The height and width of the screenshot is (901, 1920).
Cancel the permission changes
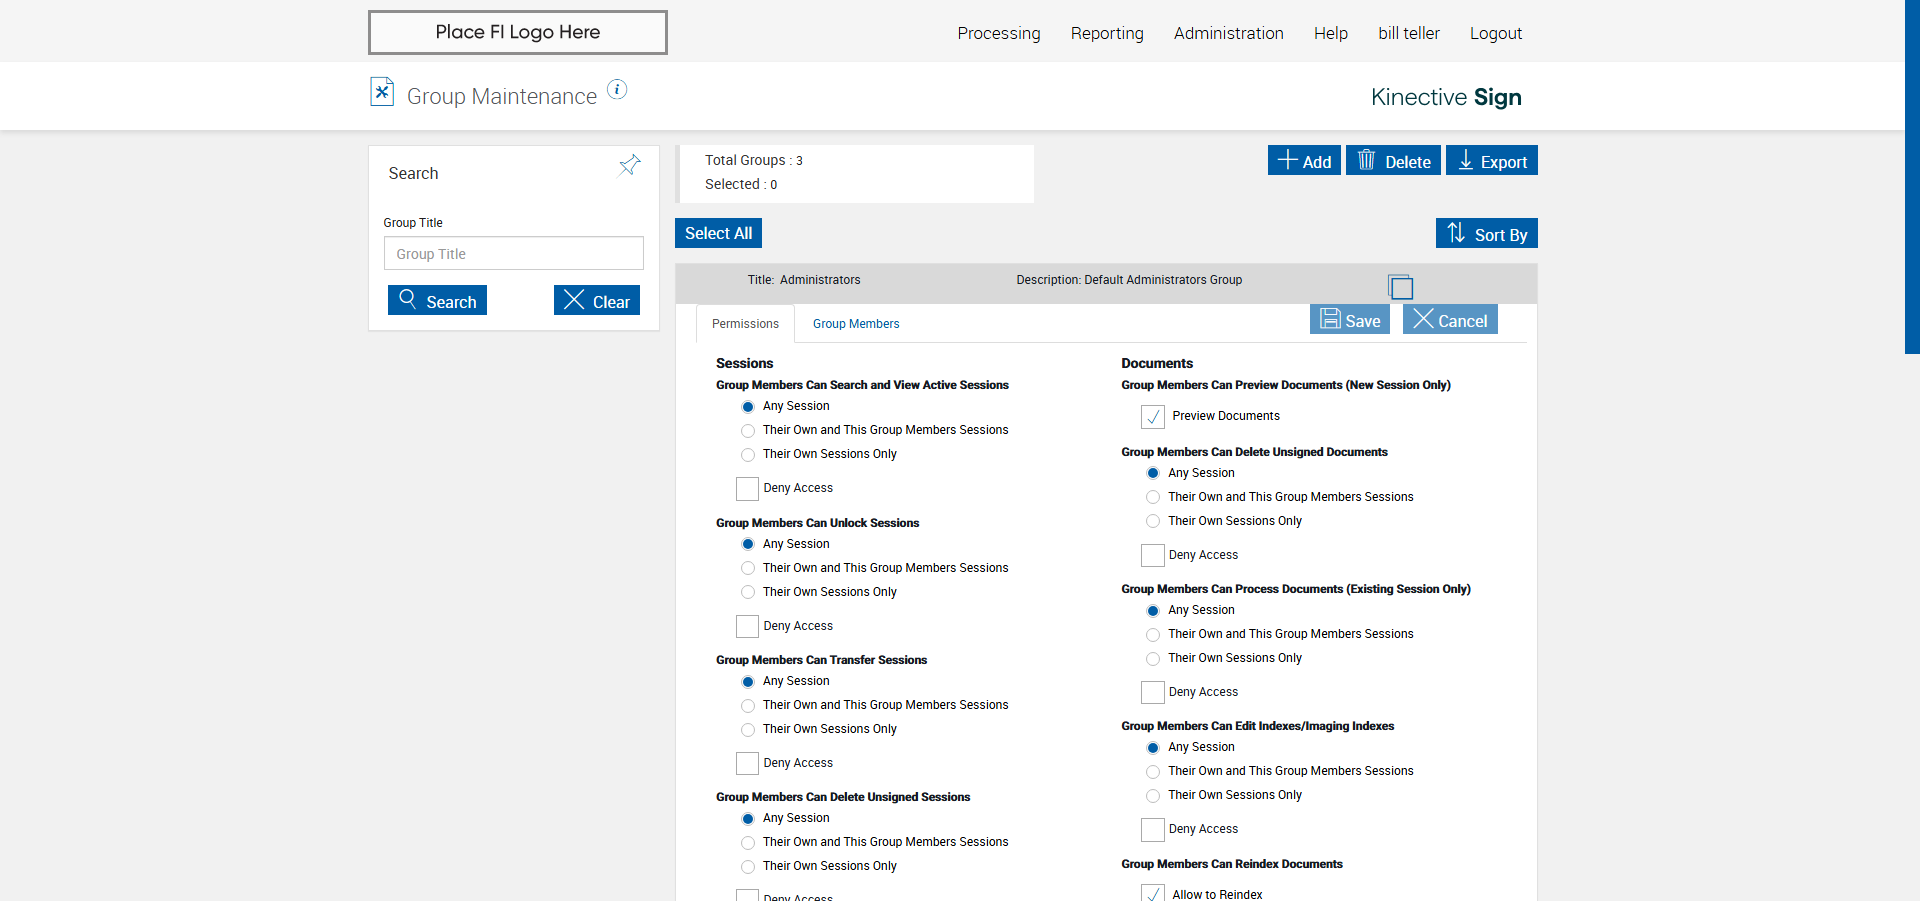[1449, 320]
